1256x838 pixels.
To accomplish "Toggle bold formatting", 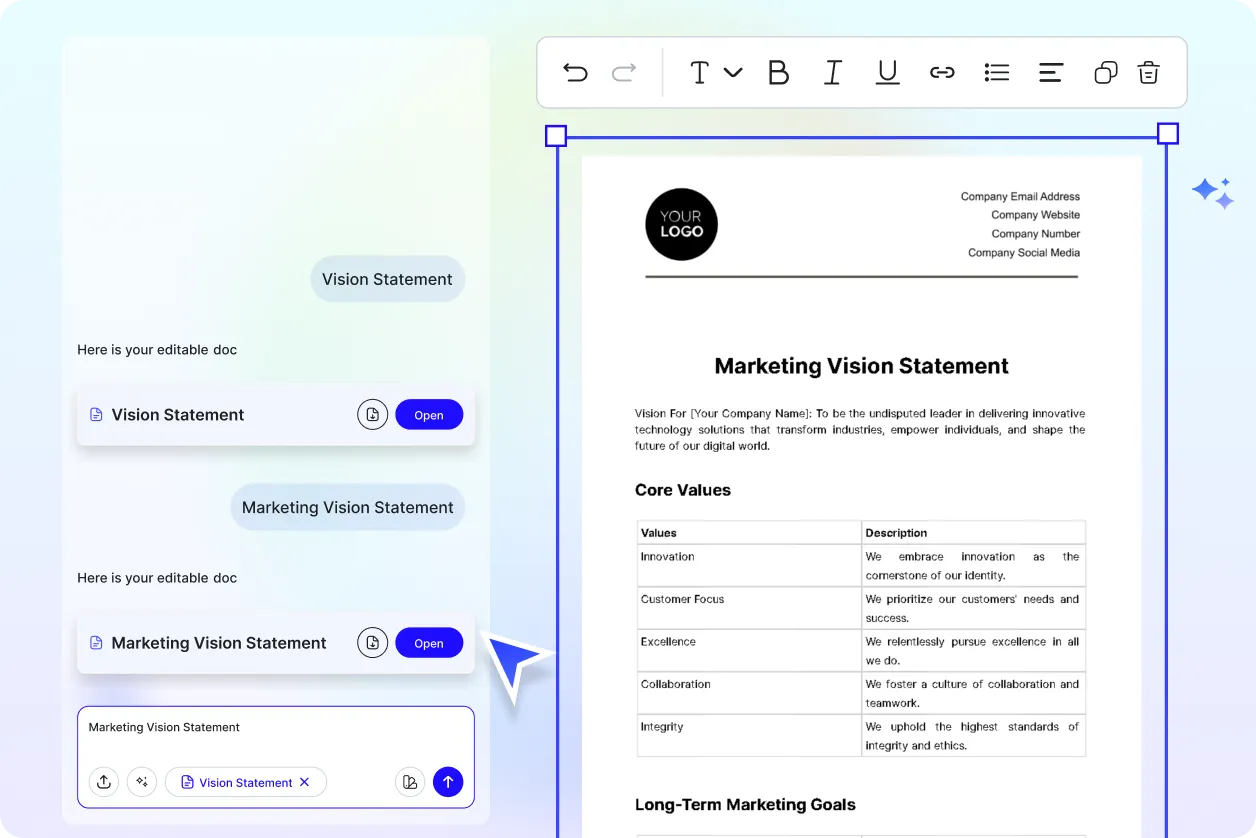I will point(778,72).
